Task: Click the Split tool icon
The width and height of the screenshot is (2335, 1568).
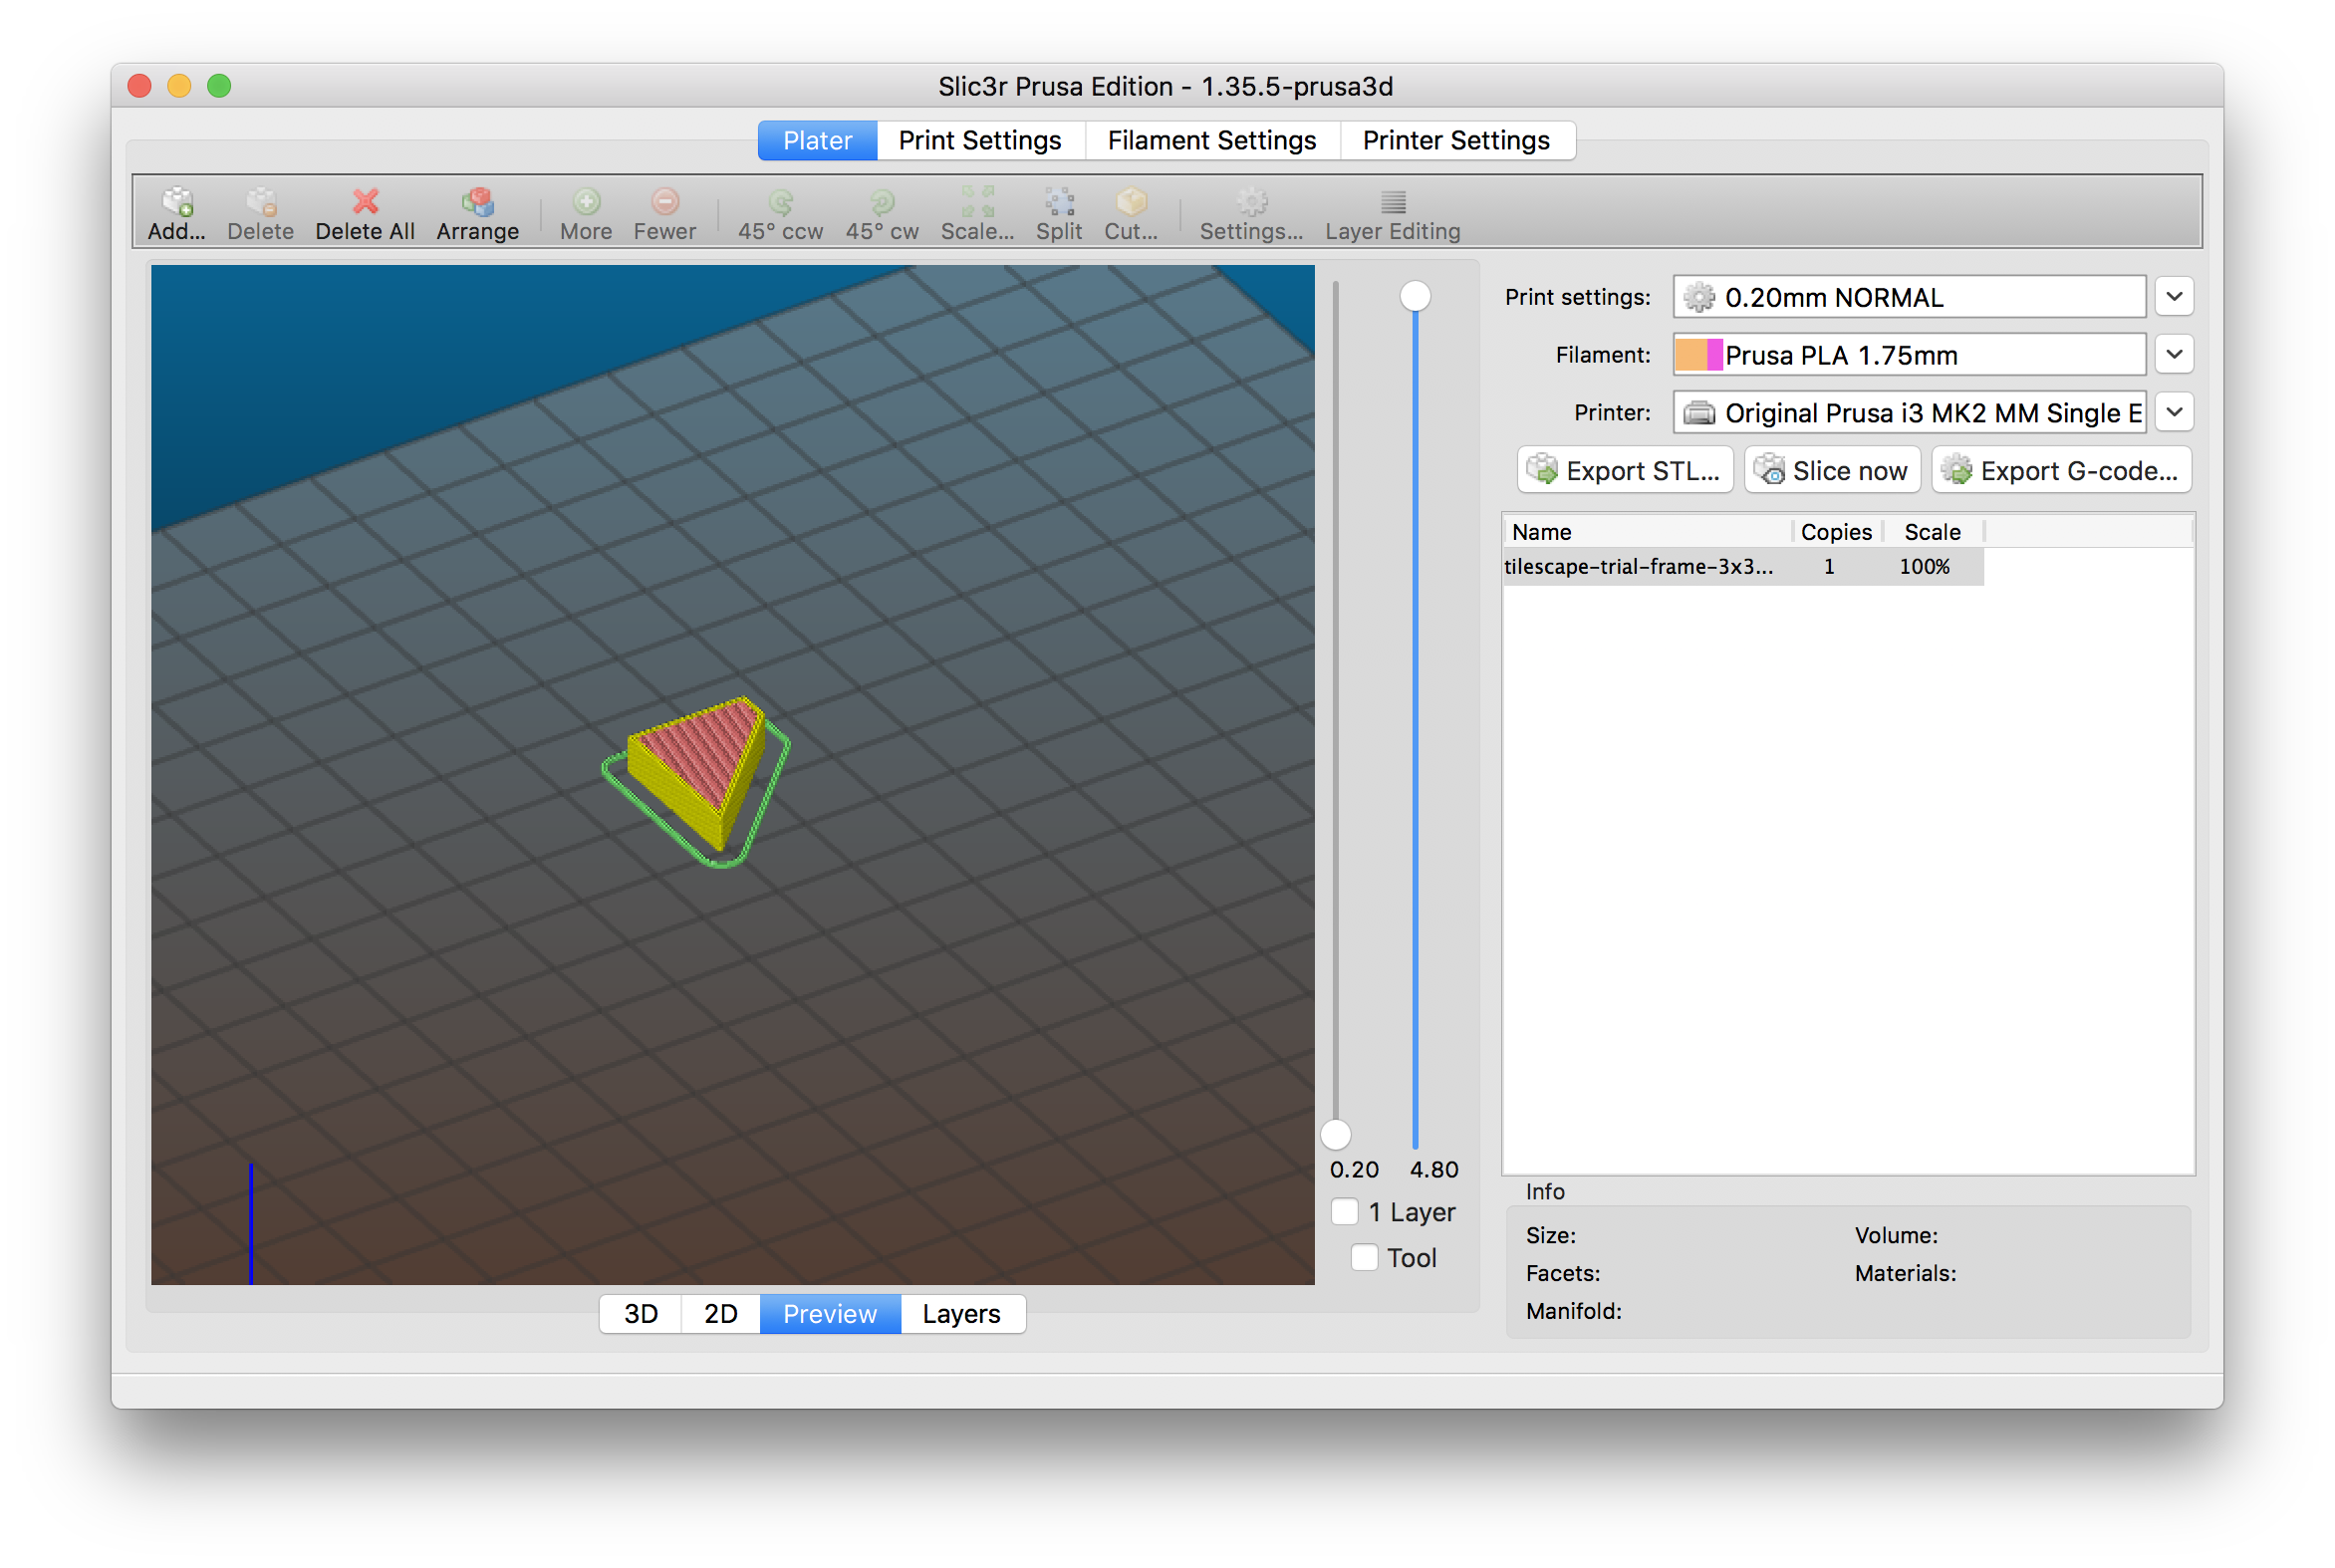Action: pyautogui.click(x=1059, y=202)
